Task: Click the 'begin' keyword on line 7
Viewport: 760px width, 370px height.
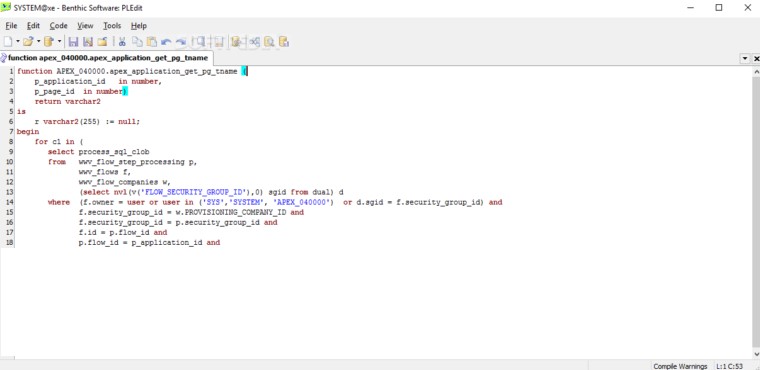Action: click(28, 131)
